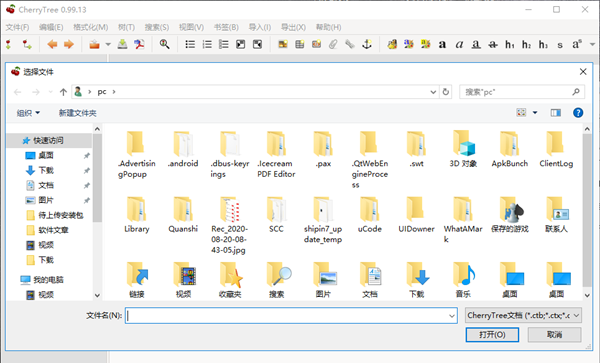This screenshot has width=600, height=363.
Task: Click the orange go forward arrow icon
Action: (x=69, y=44)
